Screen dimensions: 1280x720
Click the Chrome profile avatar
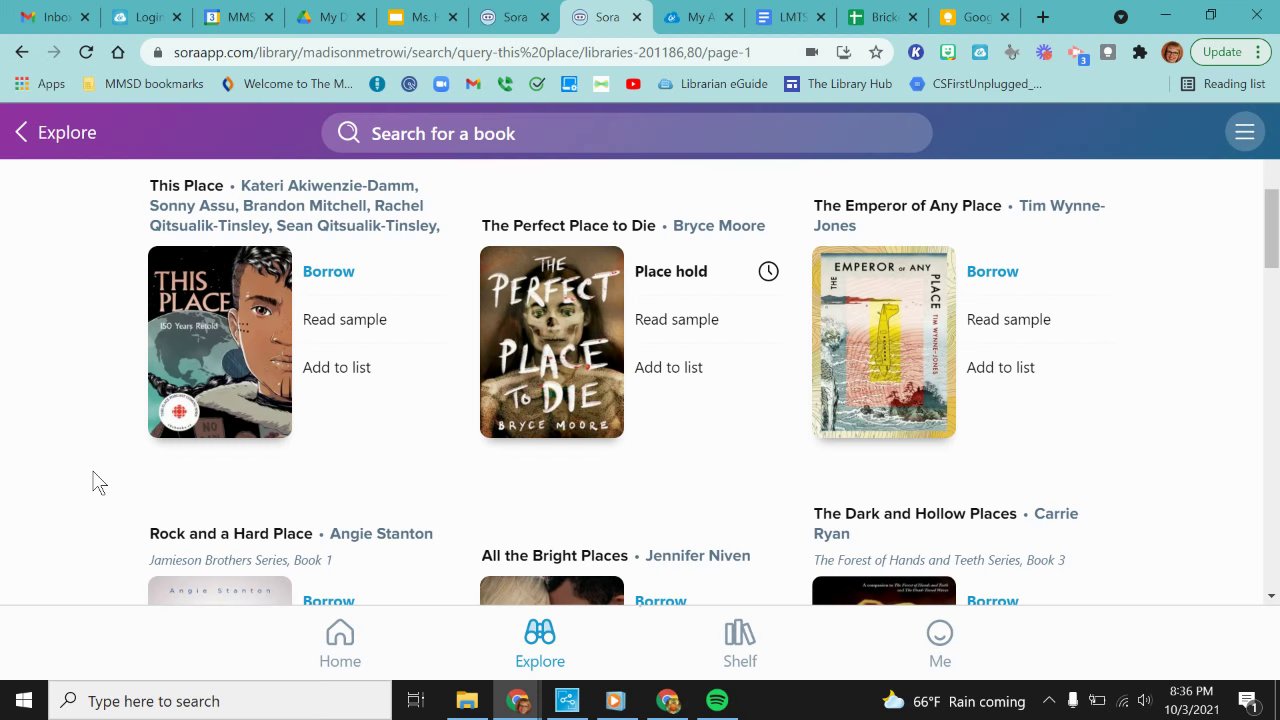1172,52
